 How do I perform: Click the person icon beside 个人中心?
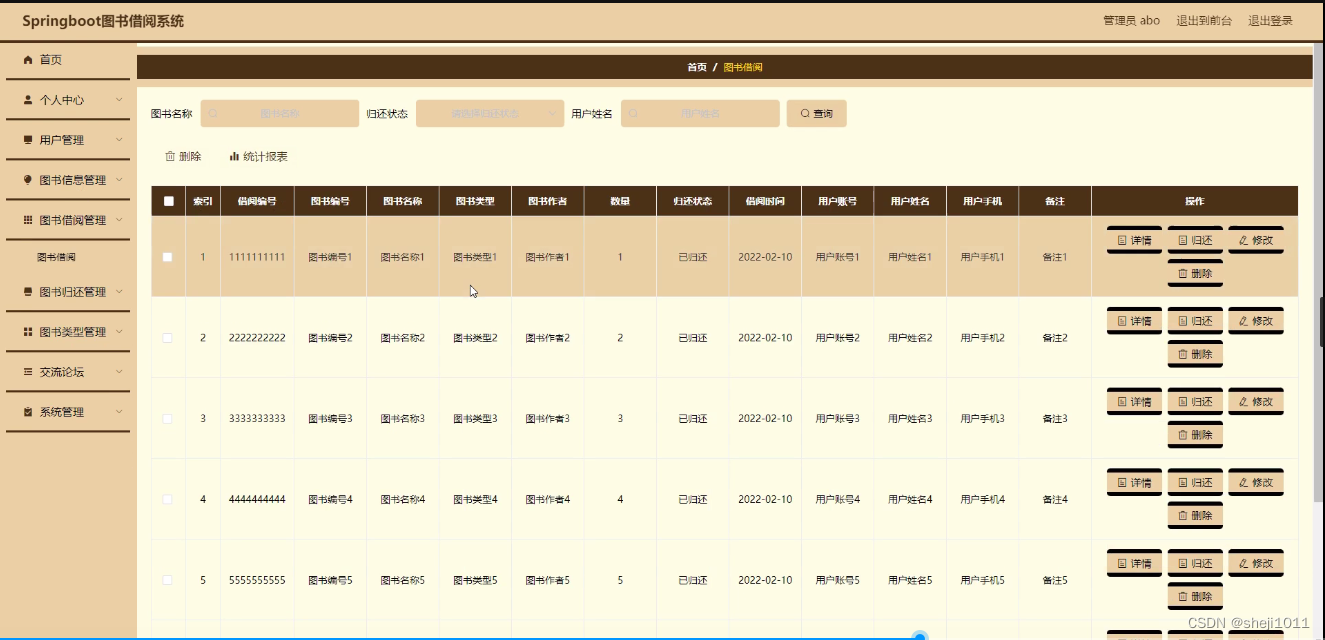point(27,99)
